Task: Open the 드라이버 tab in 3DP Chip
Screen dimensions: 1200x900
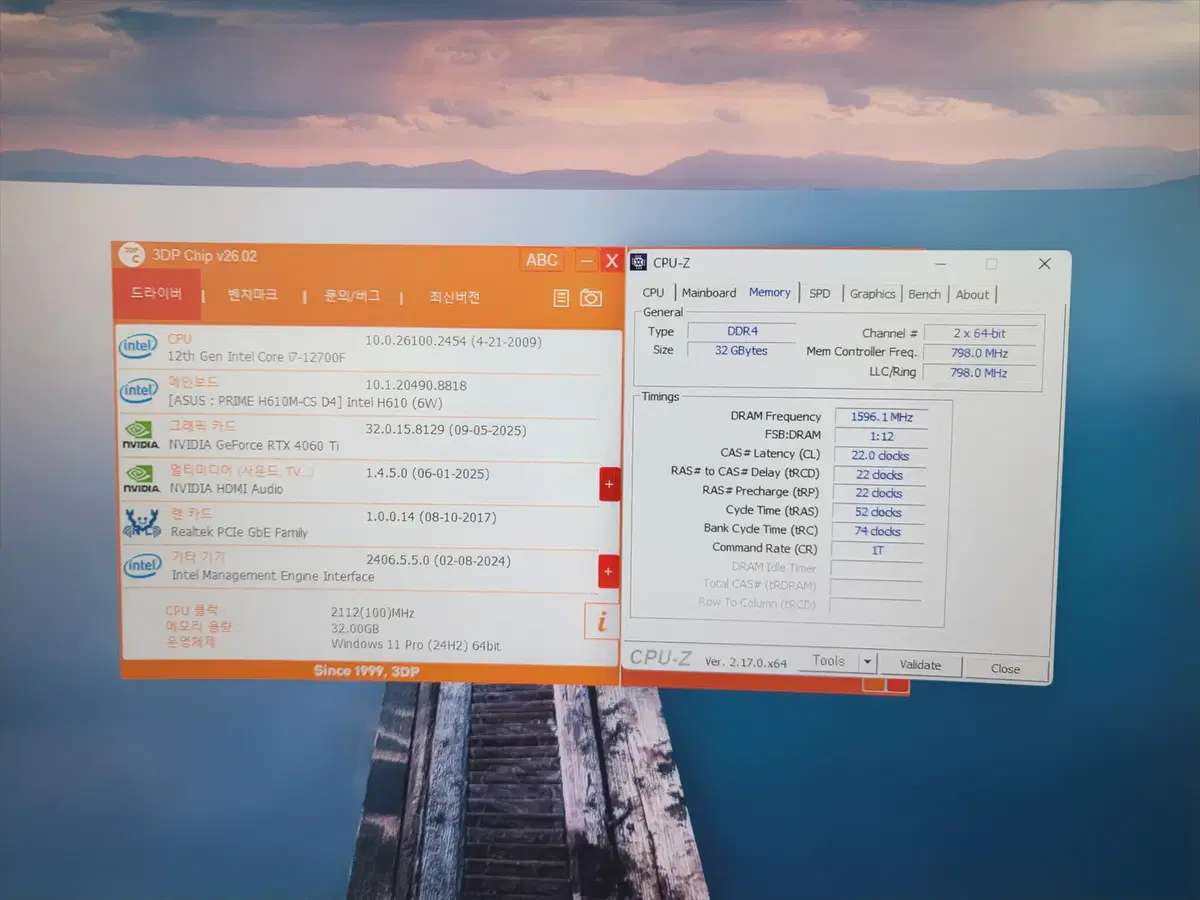Action: (157, 294)
